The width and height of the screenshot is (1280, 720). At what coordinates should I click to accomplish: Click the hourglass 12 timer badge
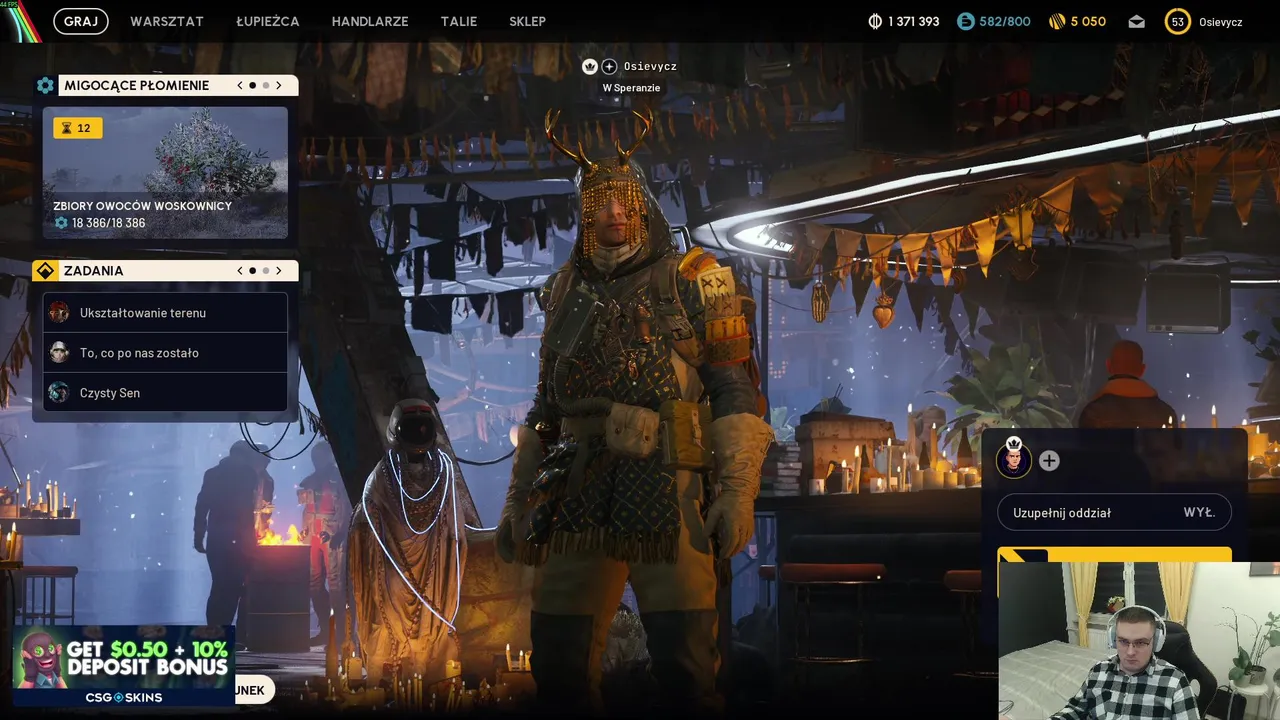click(77, 128)
